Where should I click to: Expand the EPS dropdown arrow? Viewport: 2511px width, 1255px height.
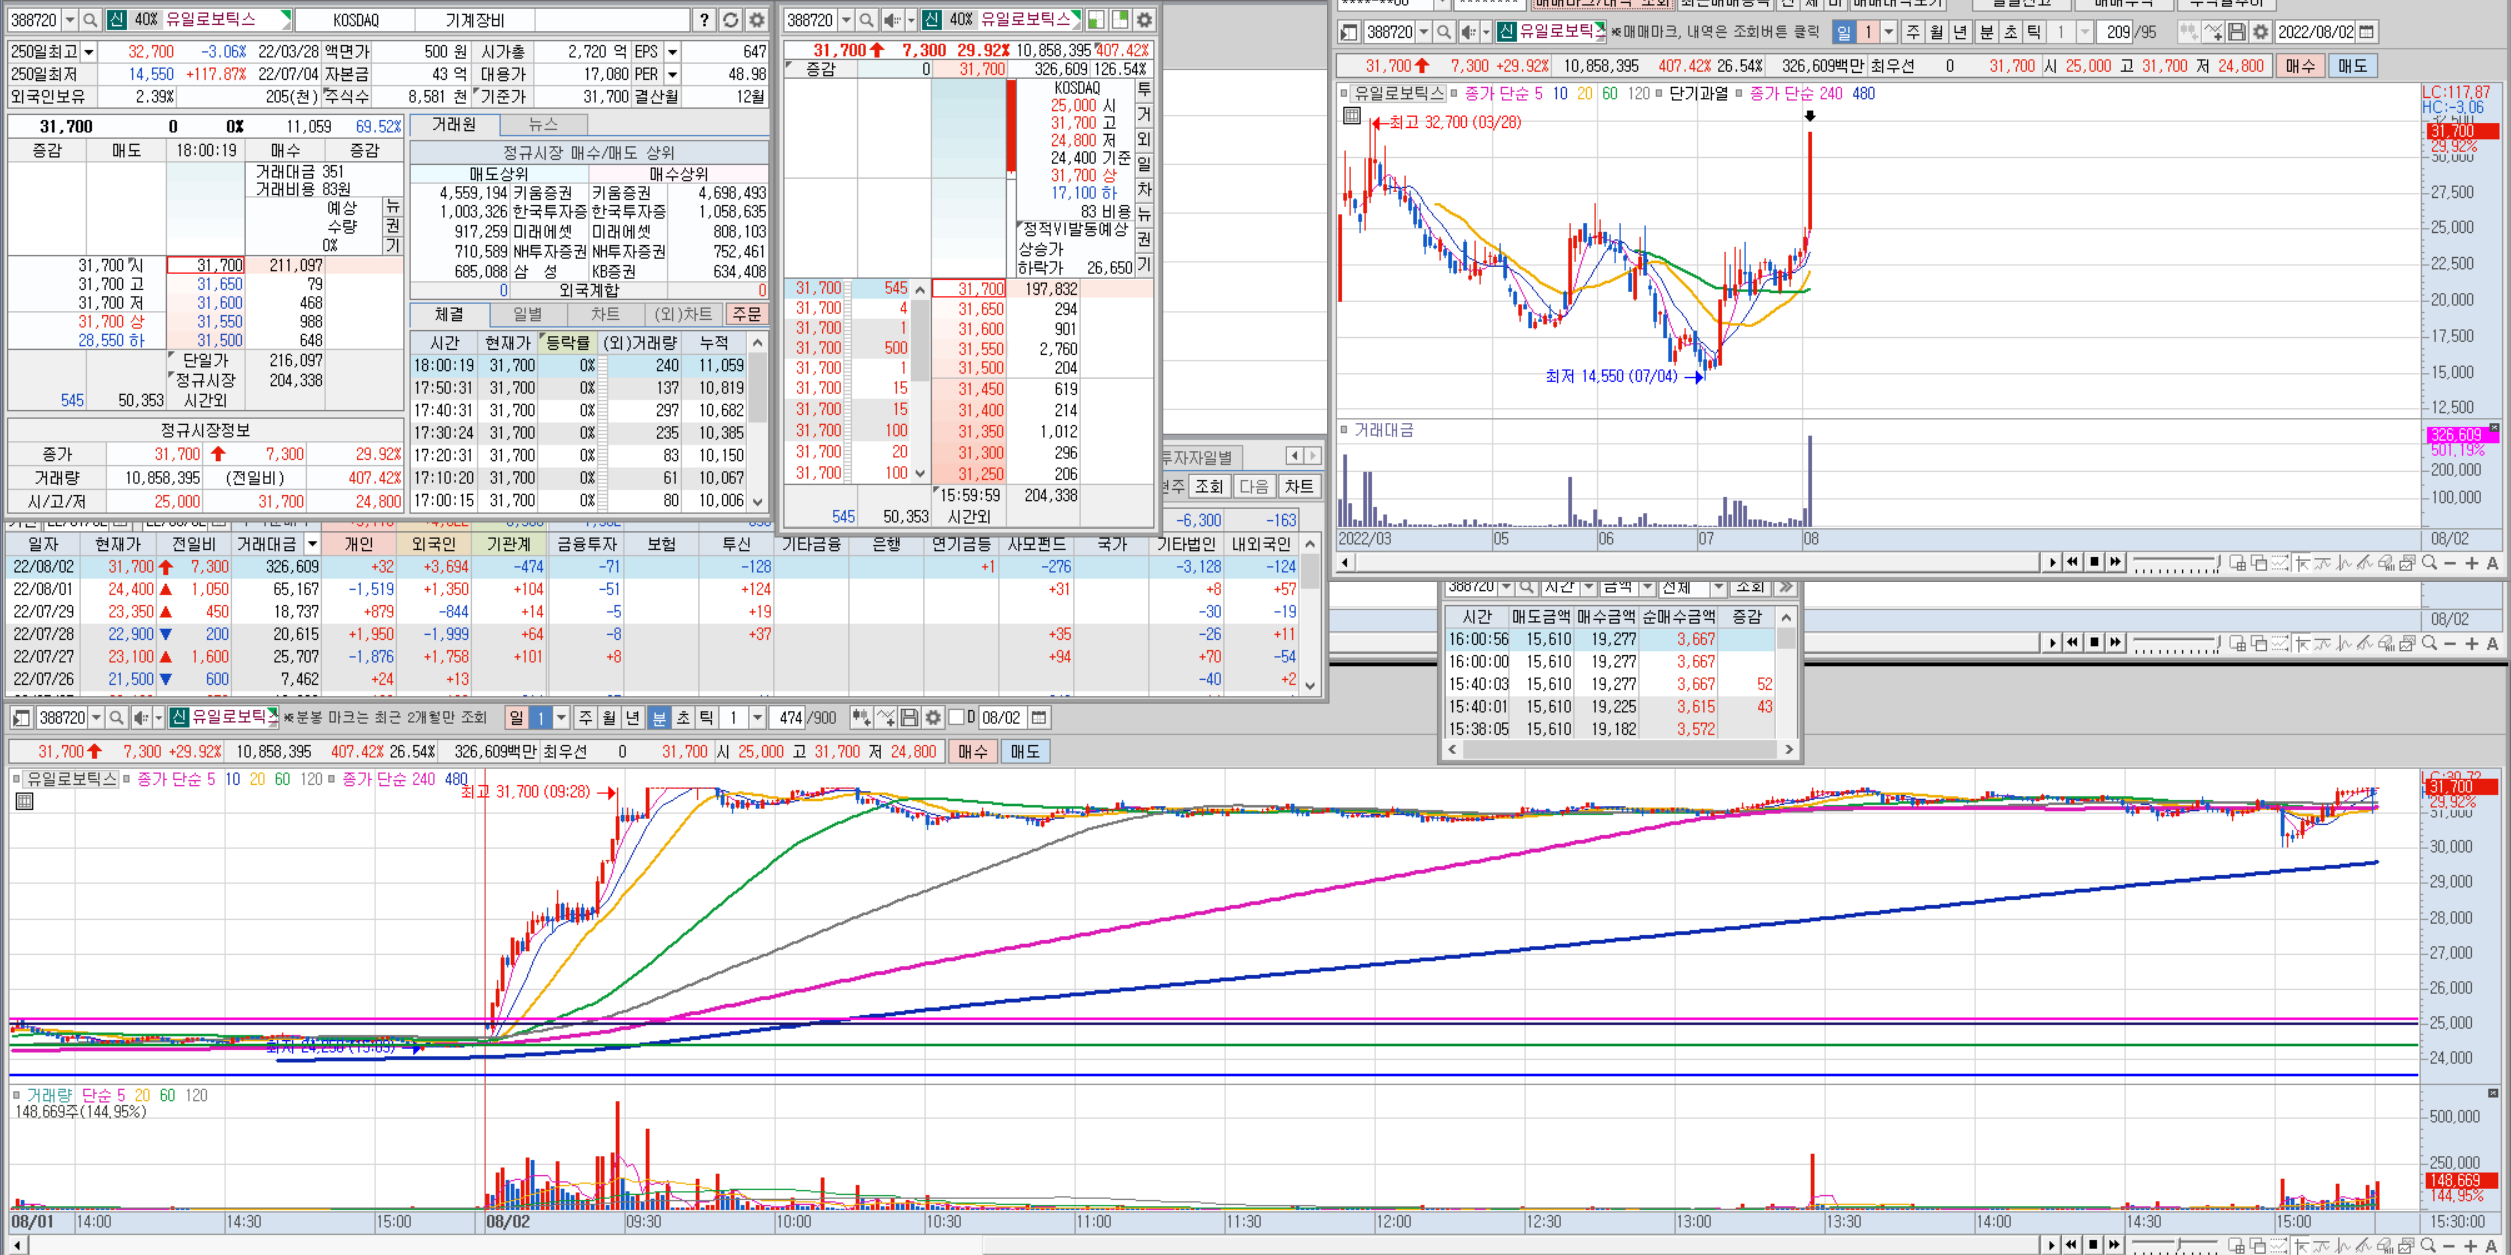(x=673, y=52)
